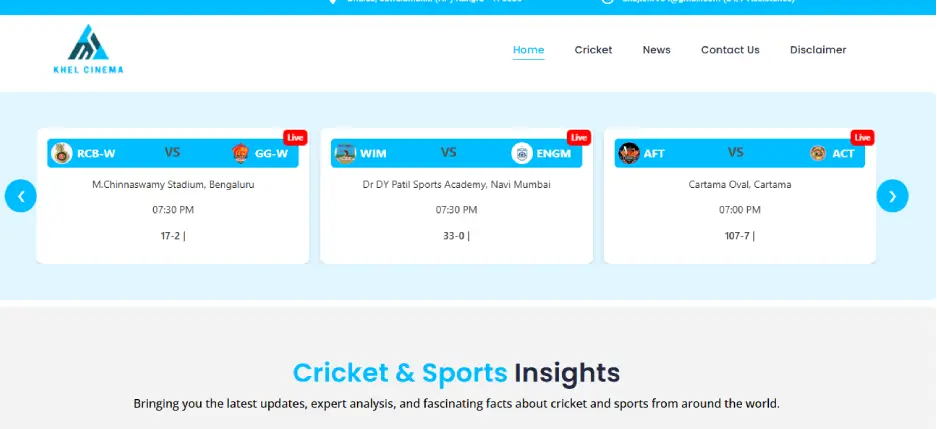The height and width of the screenshot is (429, 937).
Task: Click the ACT team logo
Action: (x=818, y=153)
